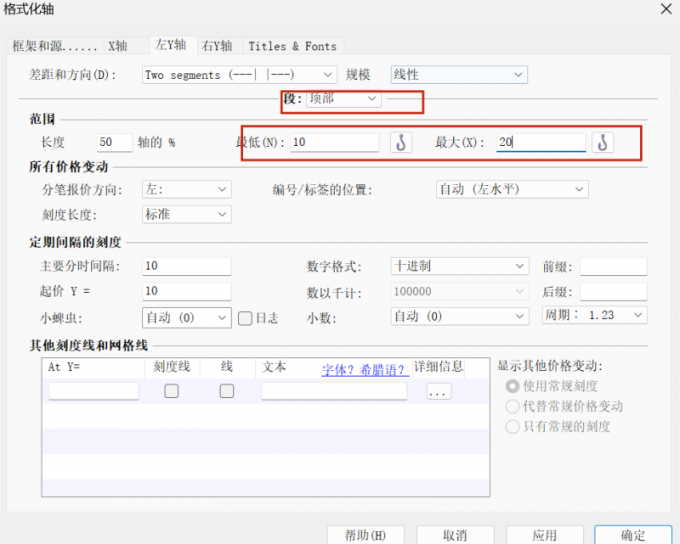This screenshot has width=680, height=544.
Task: Click the 主要分时间隔 input field
Action: click(186, 267)
